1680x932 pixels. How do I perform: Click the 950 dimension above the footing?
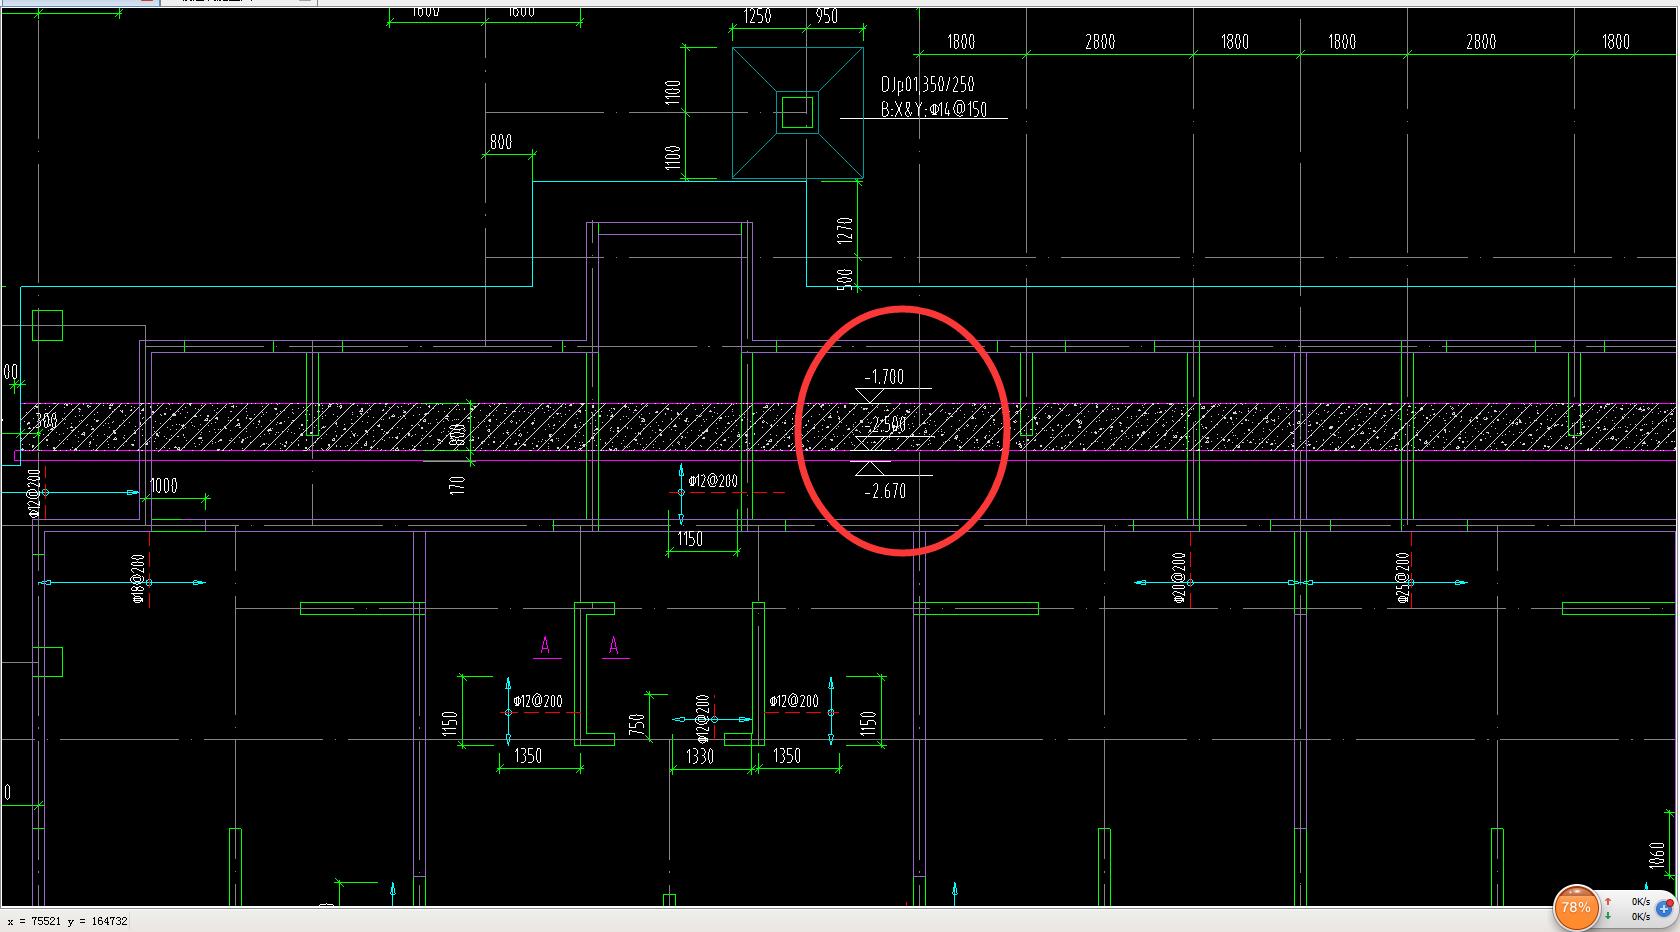[826, 17]
